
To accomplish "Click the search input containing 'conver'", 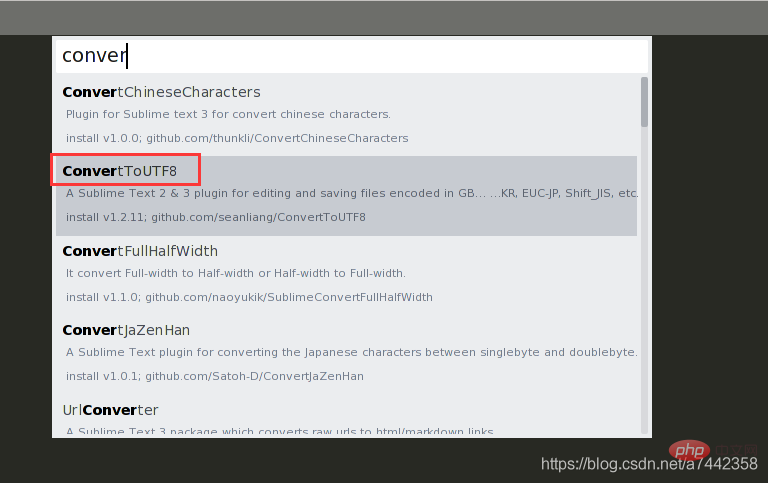I will [352, 55].
